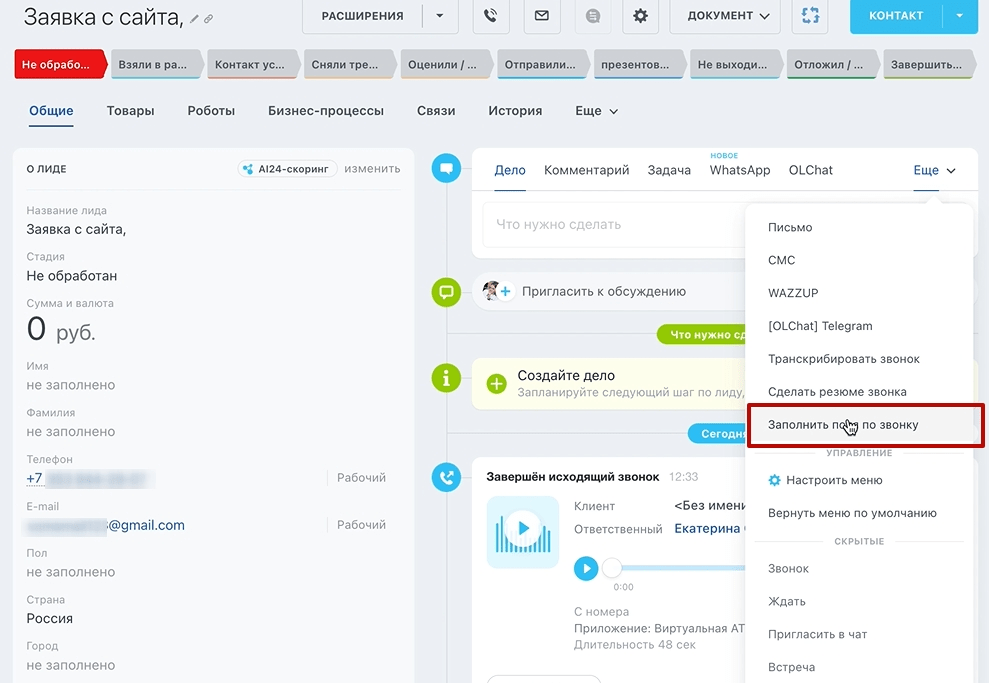The image size is (989, 683).
Task: Play the call recording round play button
Action: [x=586, y=569]
